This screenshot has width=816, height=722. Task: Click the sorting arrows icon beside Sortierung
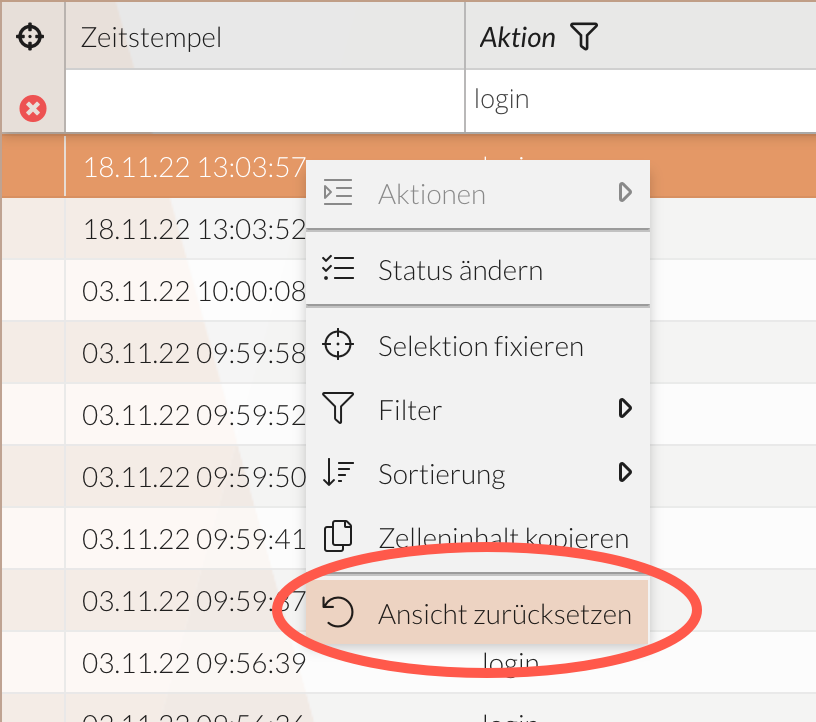click(x=338, y=473)
